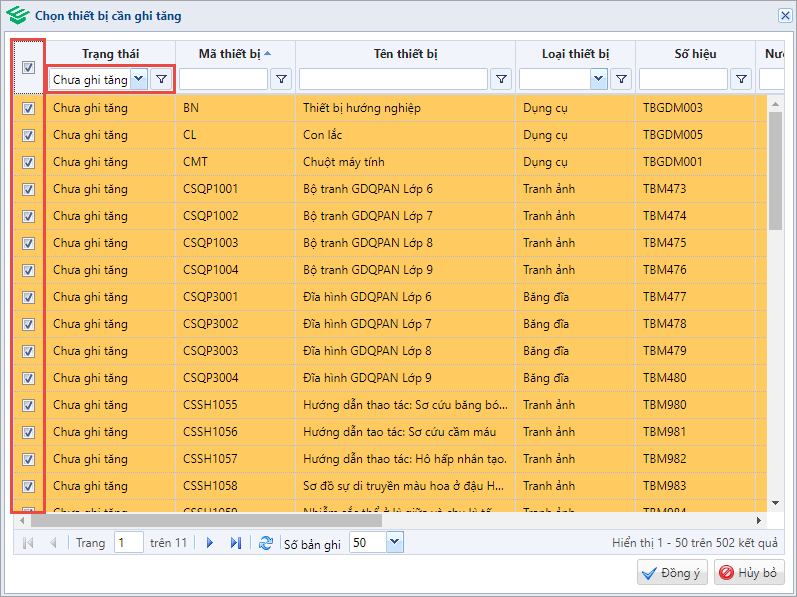
Task: Click the vertical scrollbar thumb
Action: pyautogui.click(x=775, y=170)
